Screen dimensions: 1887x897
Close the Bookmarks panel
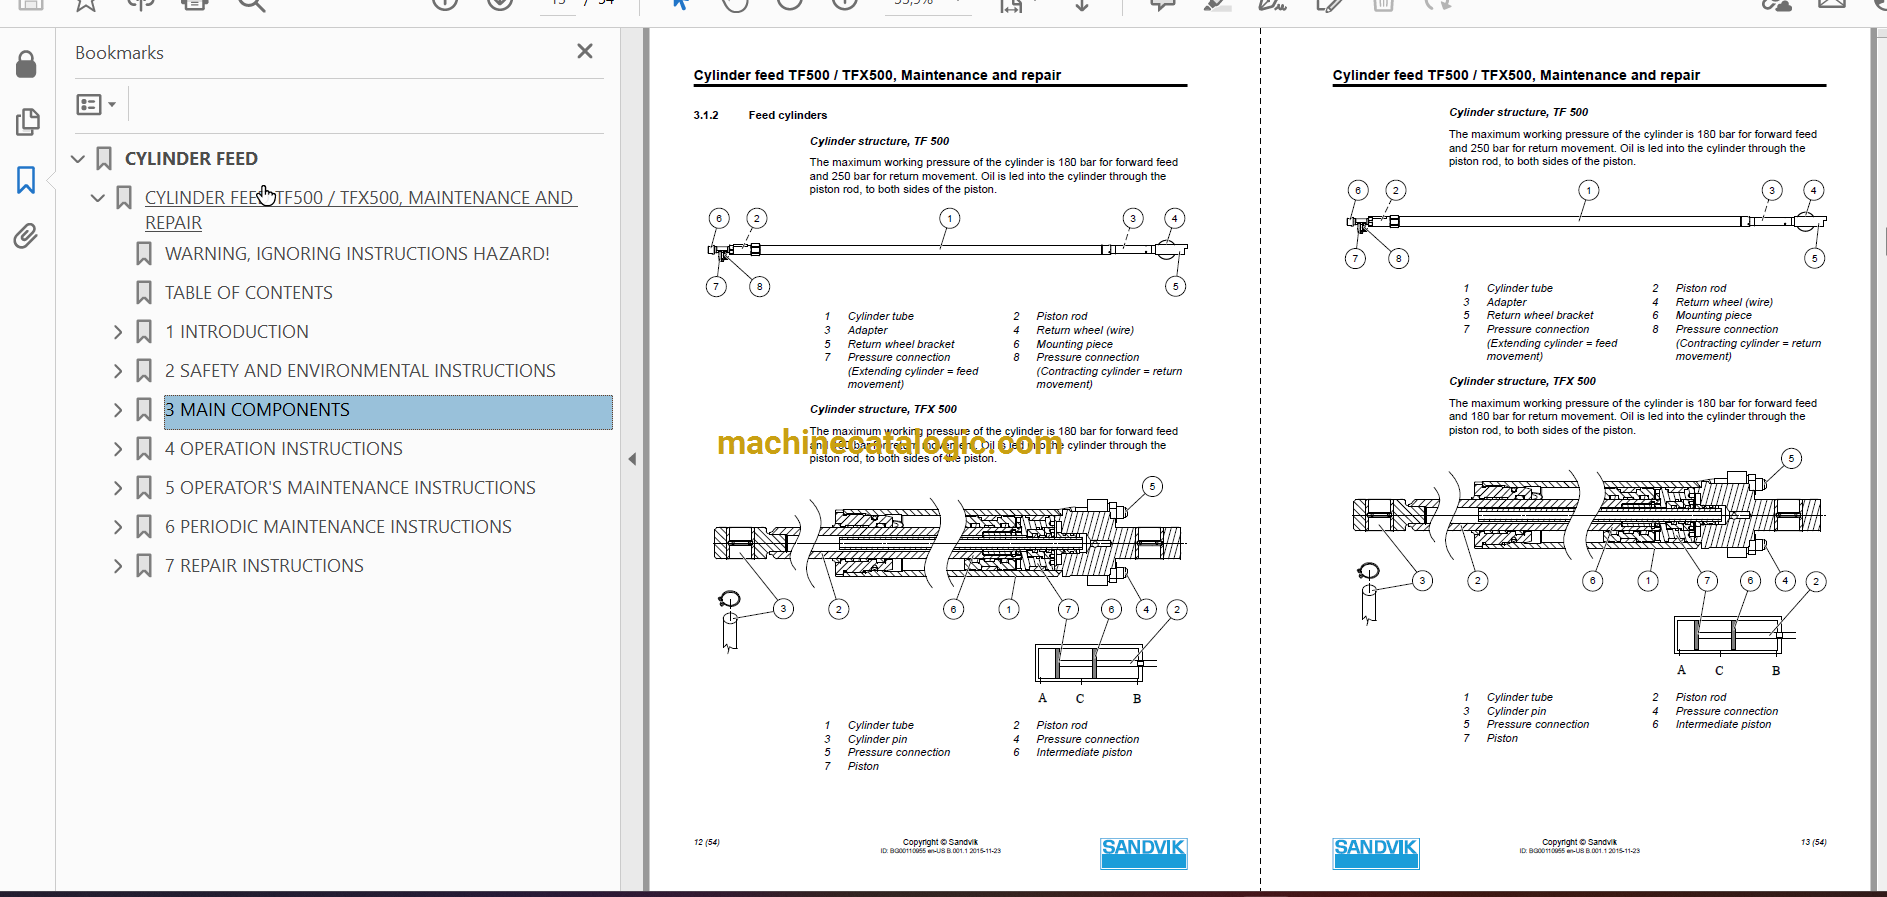[585, 51]
